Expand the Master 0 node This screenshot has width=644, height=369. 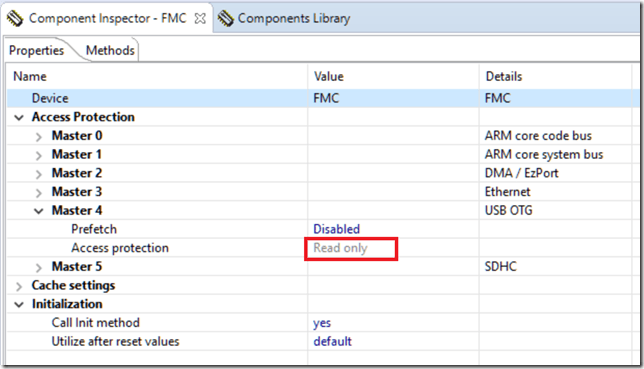[38, 136]
